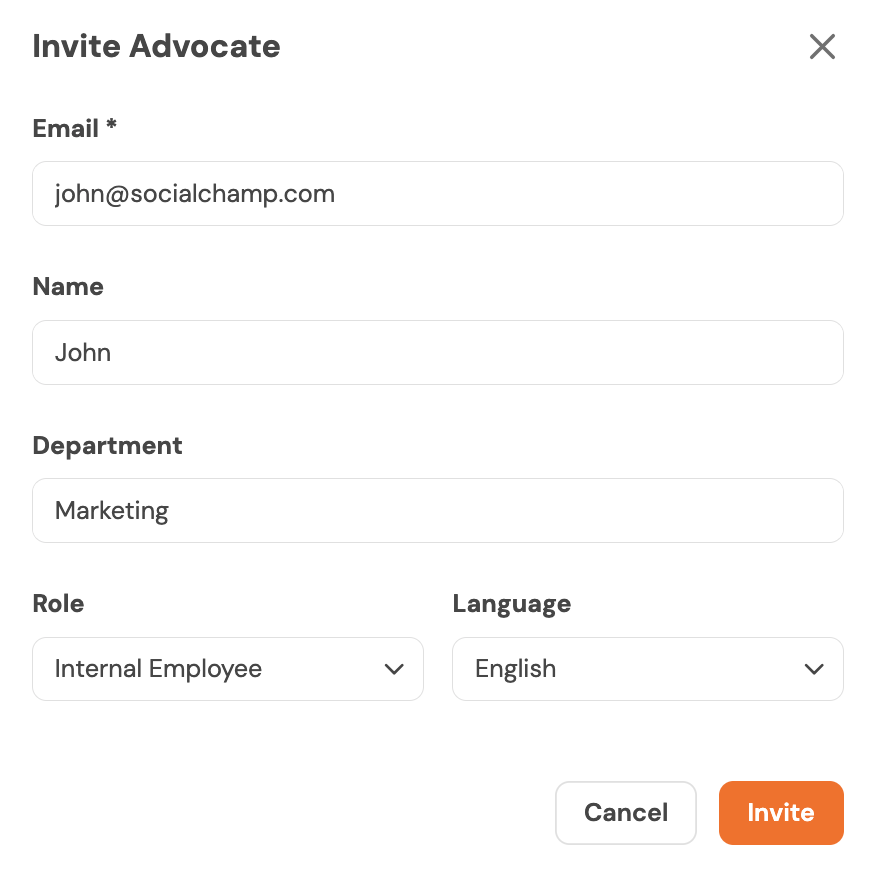This screenshot has height=870, width=880.
Task: Close the Invite Advocate dialog
Action: click(822, 47)
